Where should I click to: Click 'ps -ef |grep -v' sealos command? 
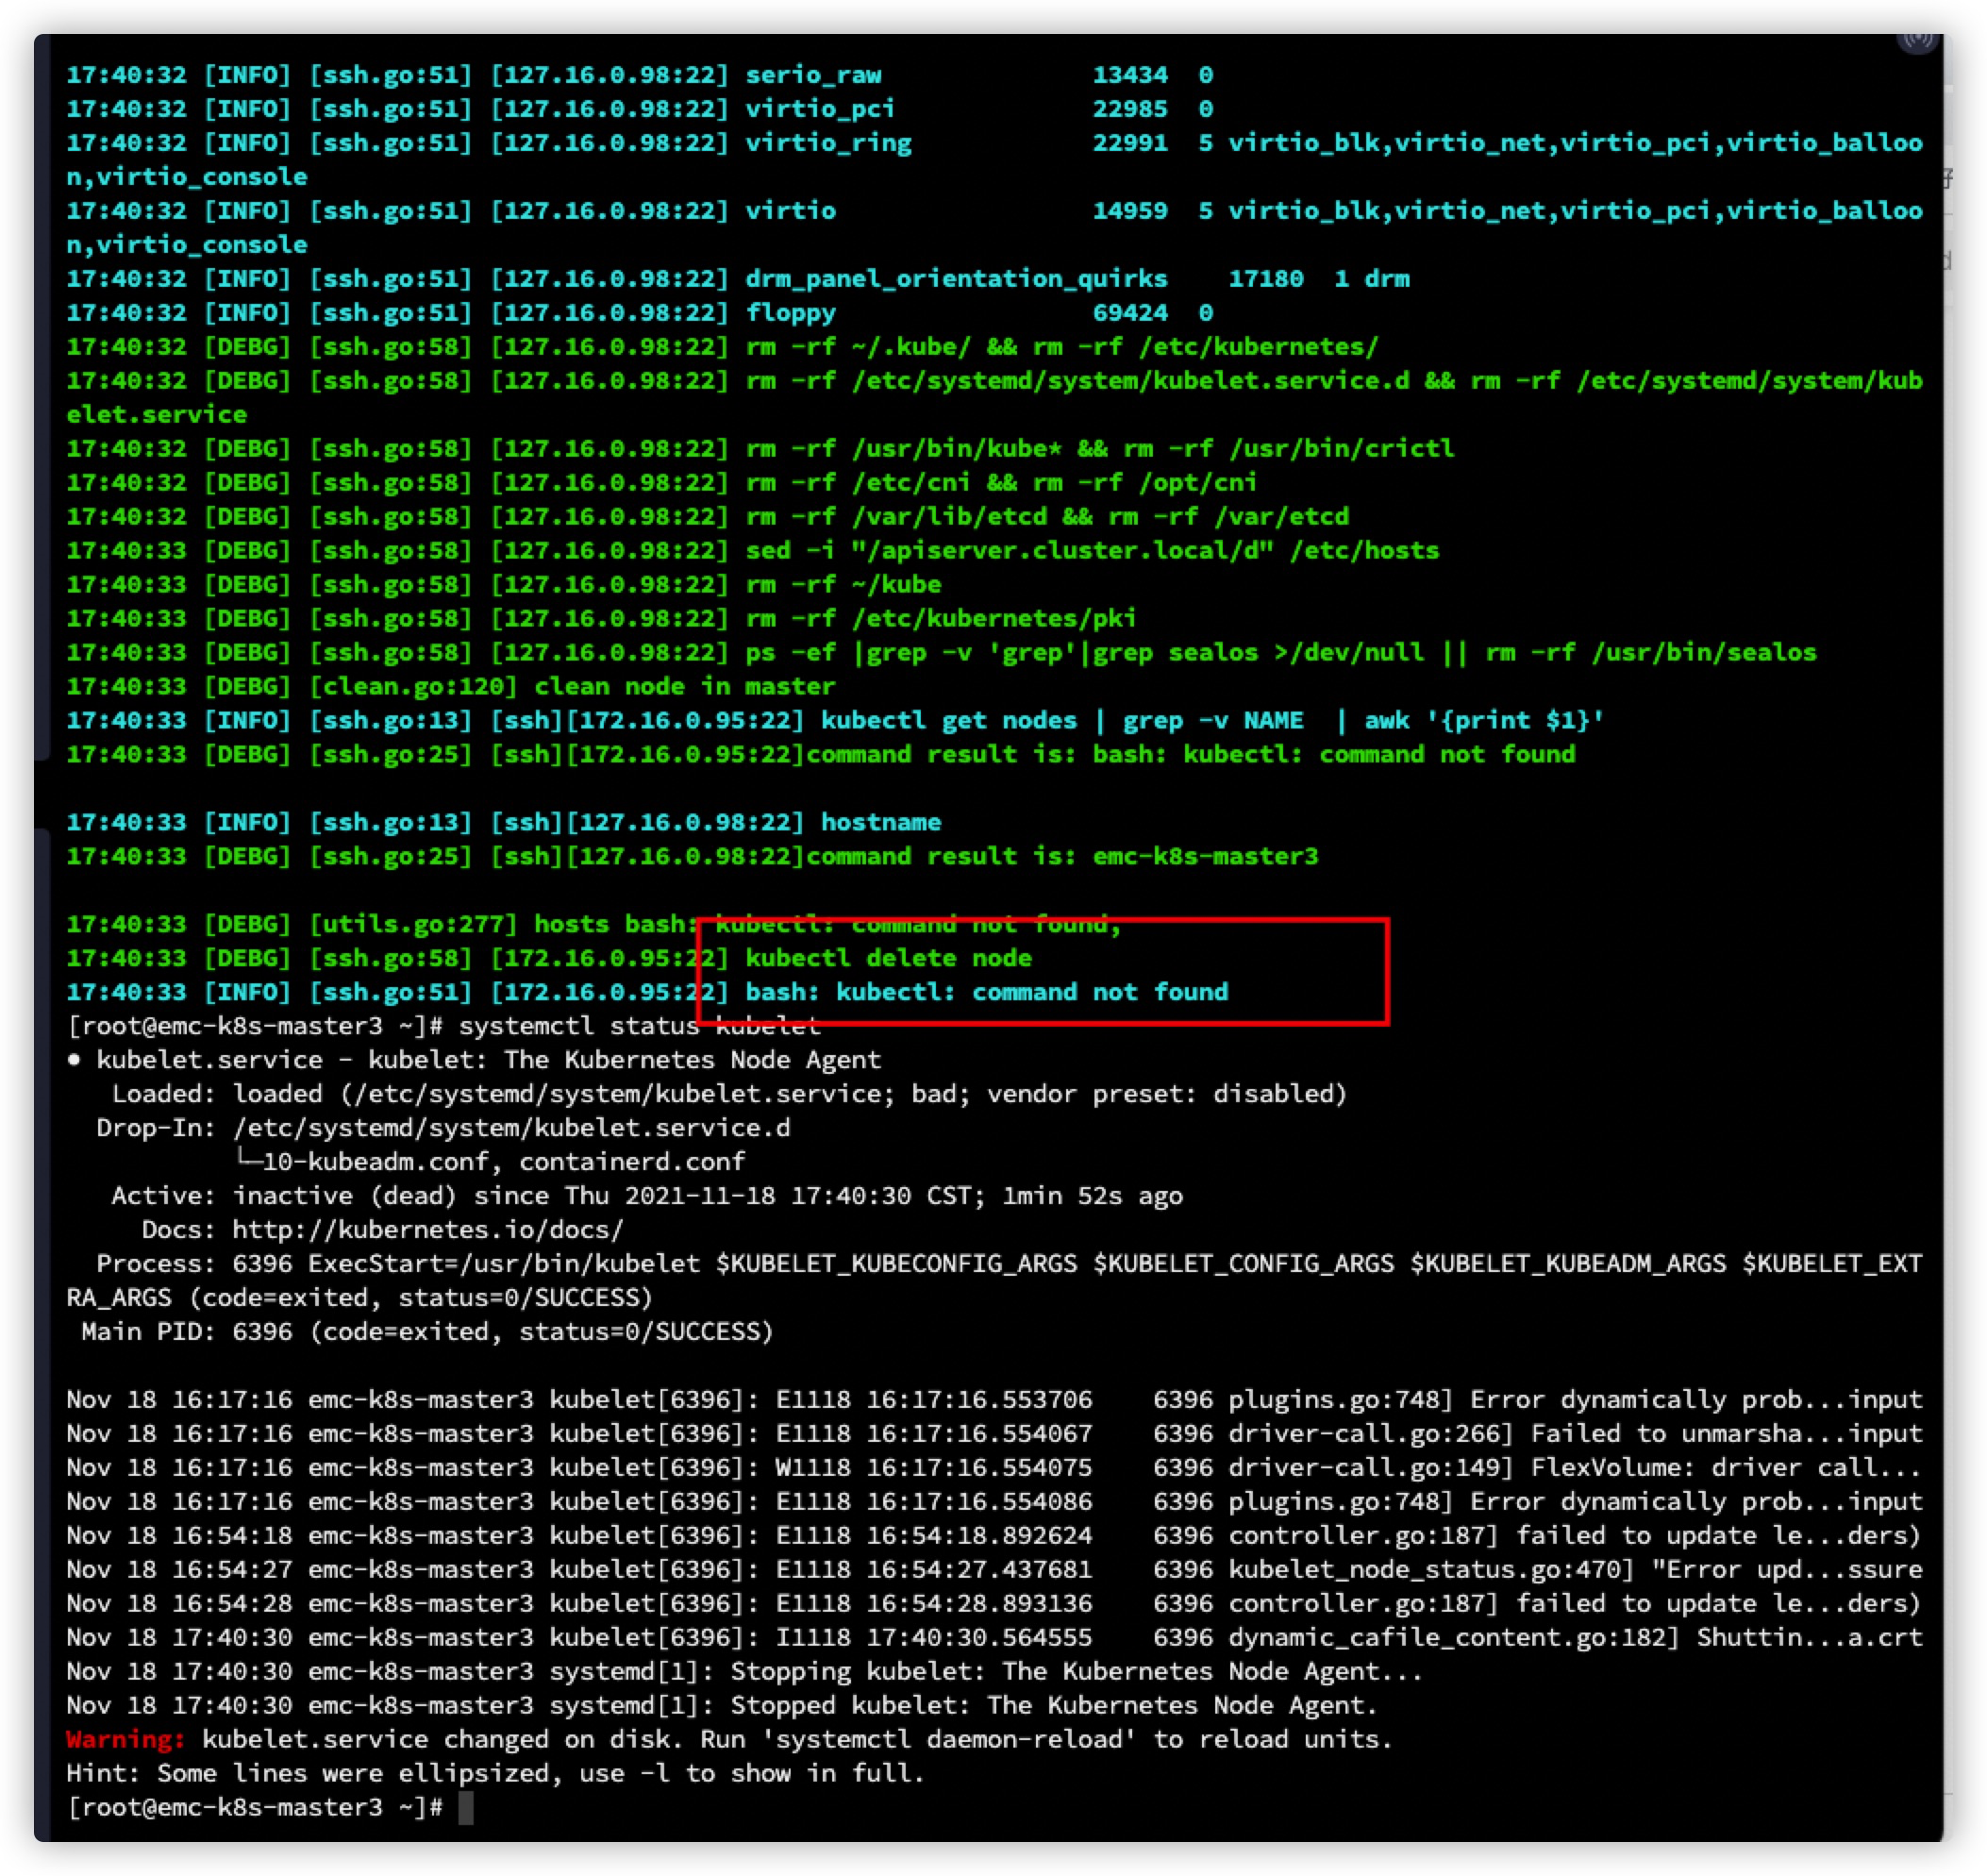click(1280, 653)
